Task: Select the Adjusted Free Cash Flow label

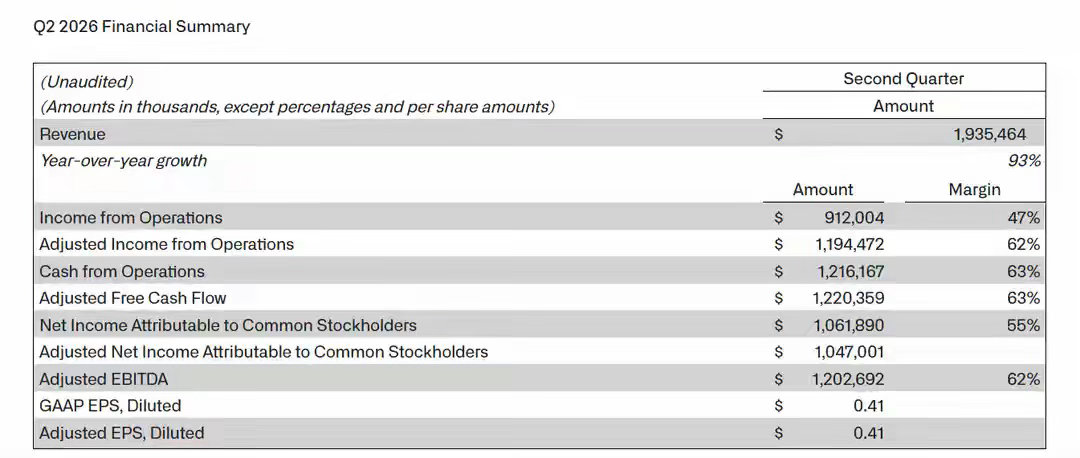Action: [x=133, y=298]
